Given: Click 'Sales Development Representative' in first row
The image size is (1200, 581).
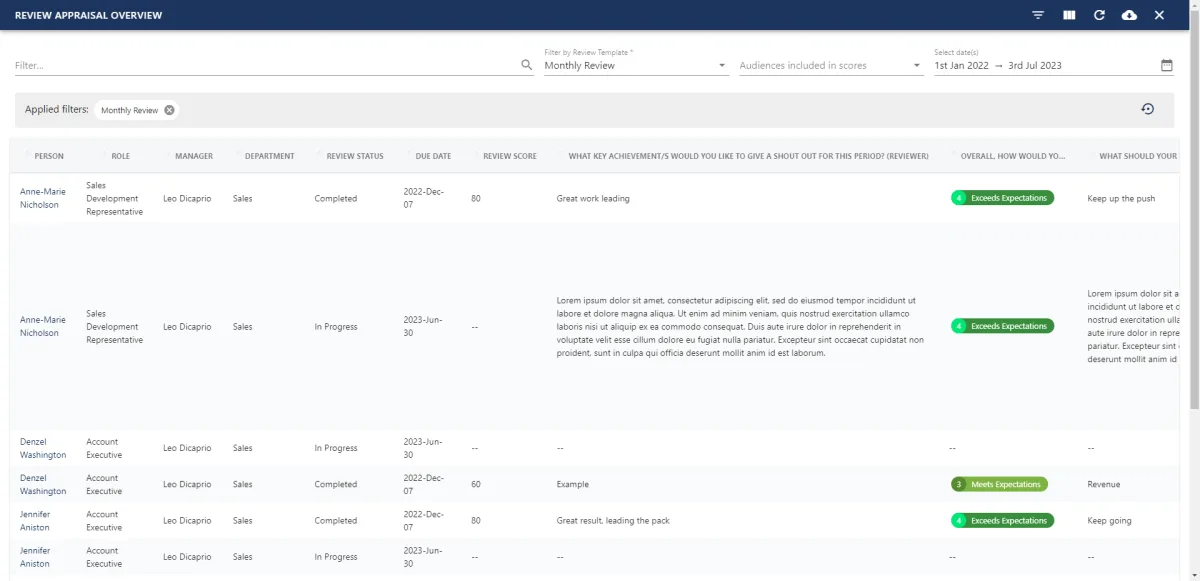Looking at the screenshot, I should click(114, 198).
